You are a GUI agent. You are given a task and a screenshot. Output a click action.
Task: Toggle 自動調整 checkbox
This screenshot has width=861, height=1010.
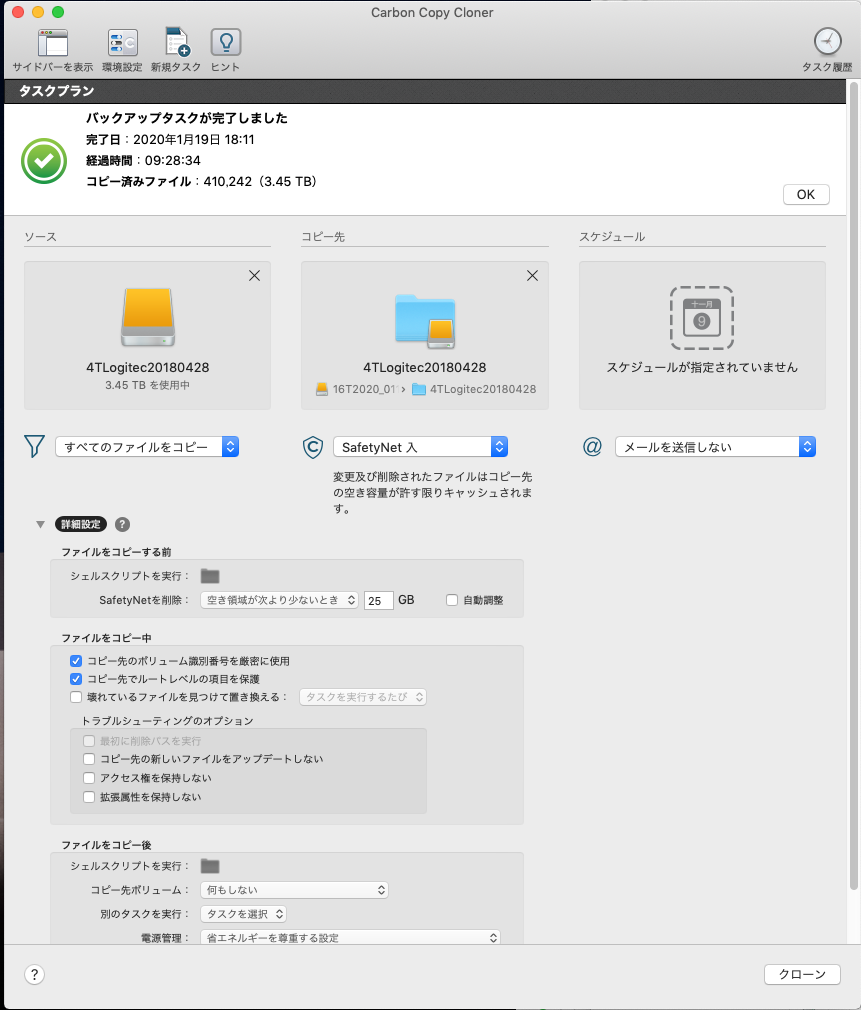(x=452, y=600)
